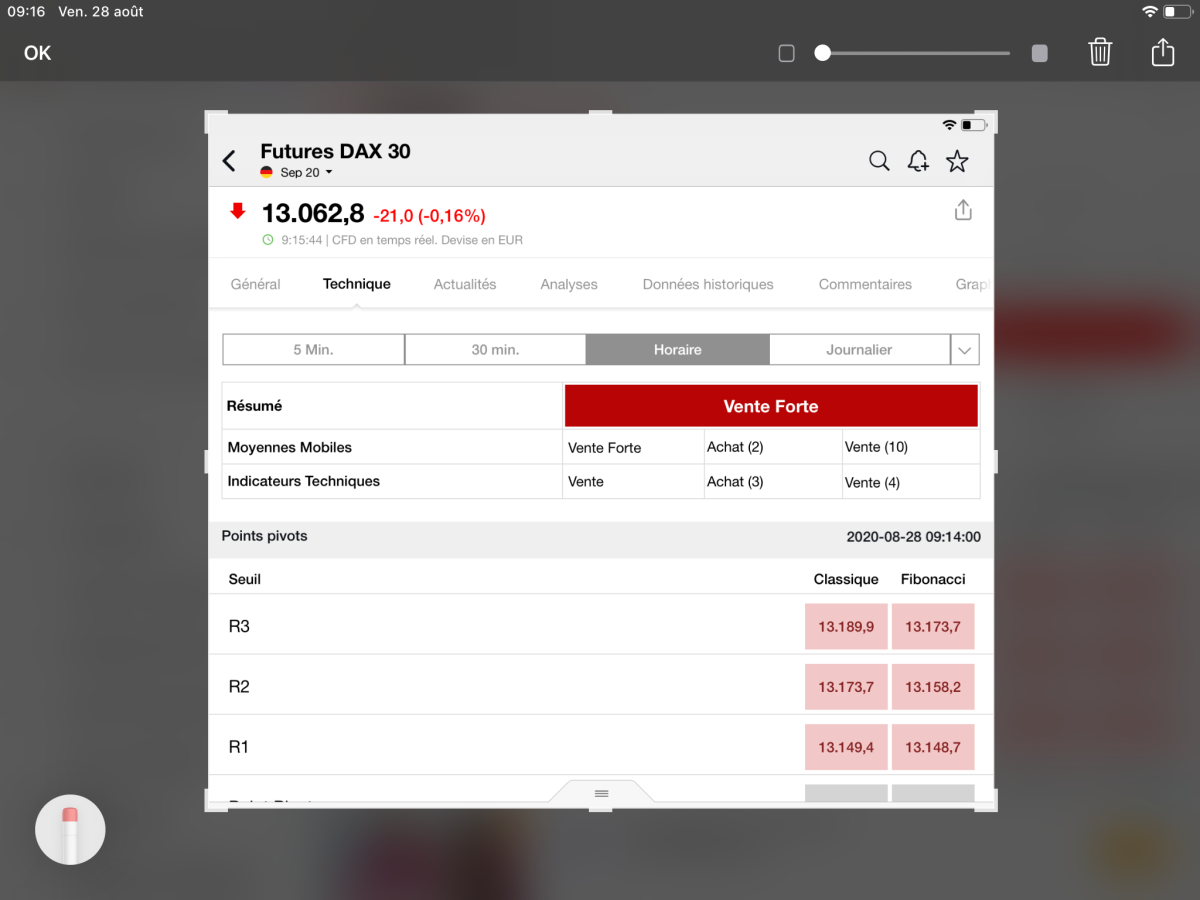Share the quote via upload icon
1200x900 pixels.
tap(963, 210)
